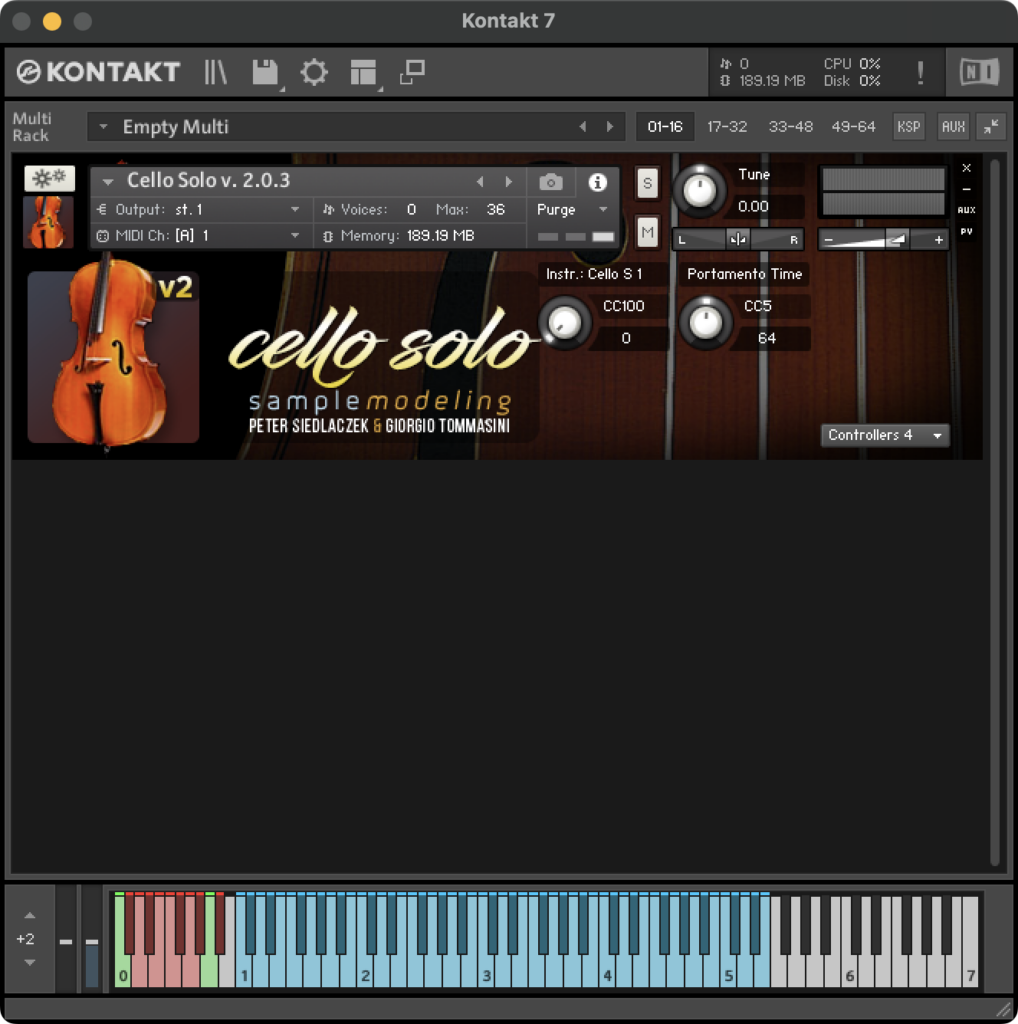The height and width of the screenshot is (1024, 1018).
Task: Open snapshot camera view
Action: point(550,182)
